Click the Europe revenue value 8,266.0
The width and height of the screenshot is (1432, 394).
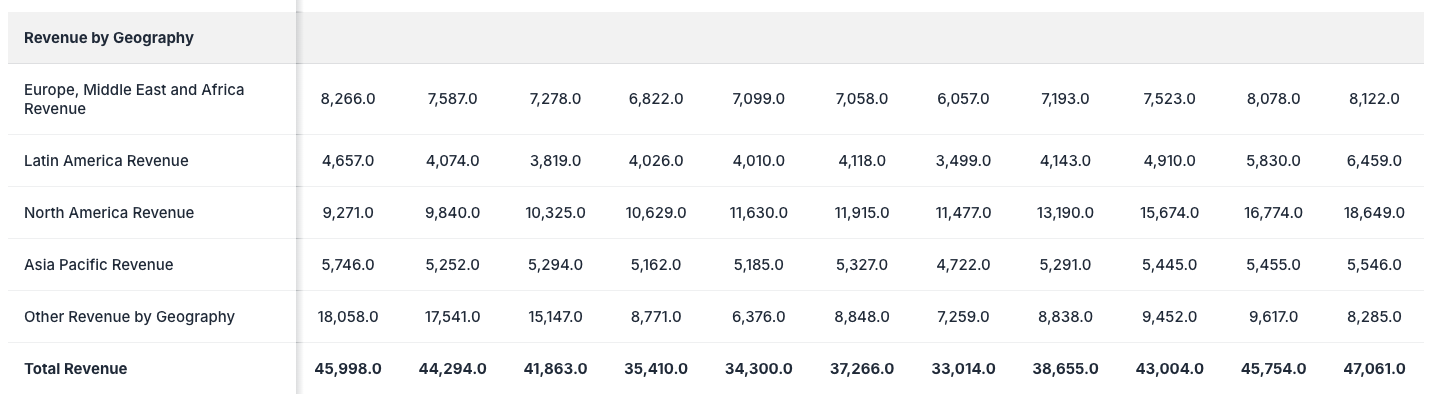(348, 99)
